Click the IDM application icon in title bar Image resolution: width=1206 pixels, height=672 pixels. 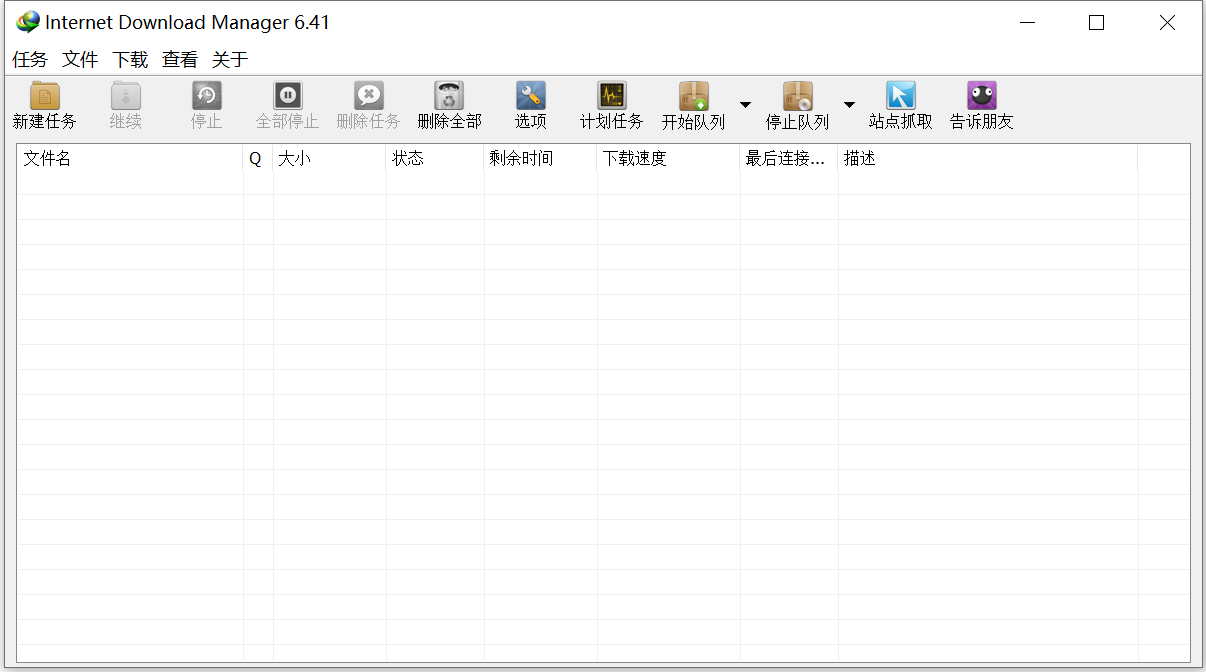(28, 22)
